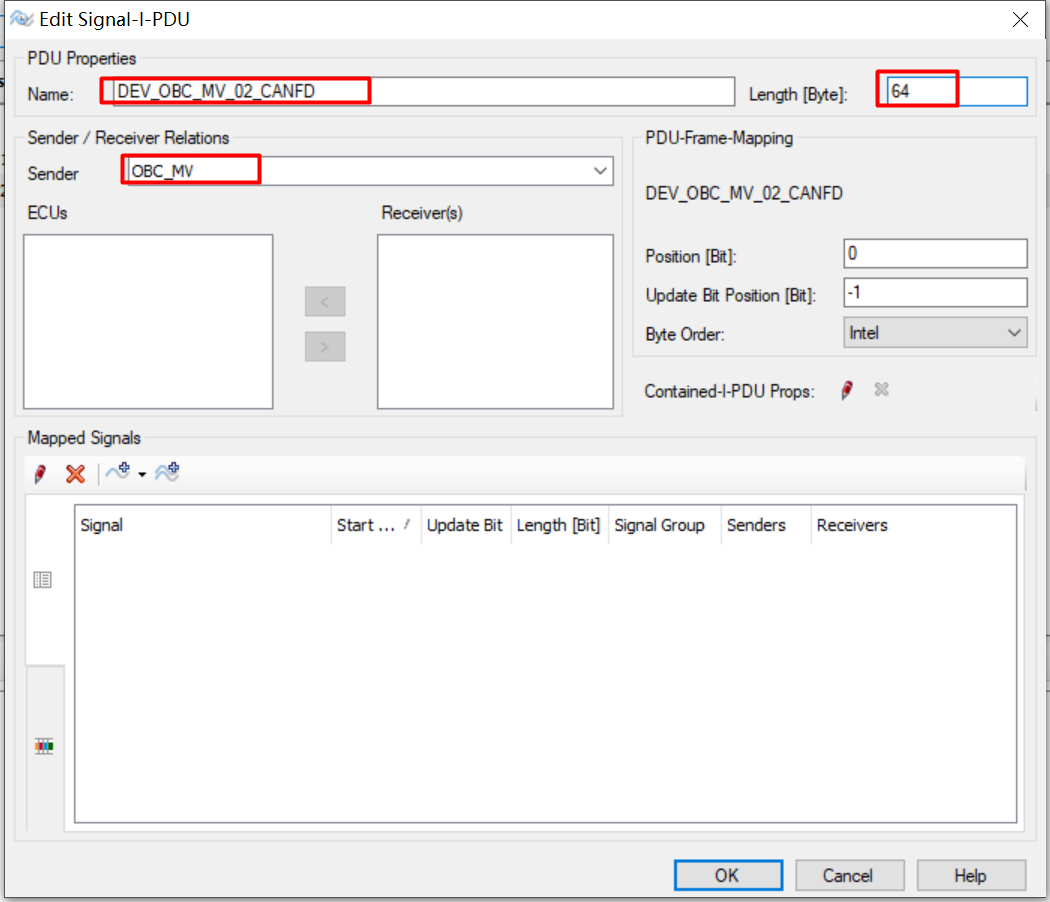Click the right arrow to remove a receiver
This screenshot has height=902, width=1050.
click(324, 346)
